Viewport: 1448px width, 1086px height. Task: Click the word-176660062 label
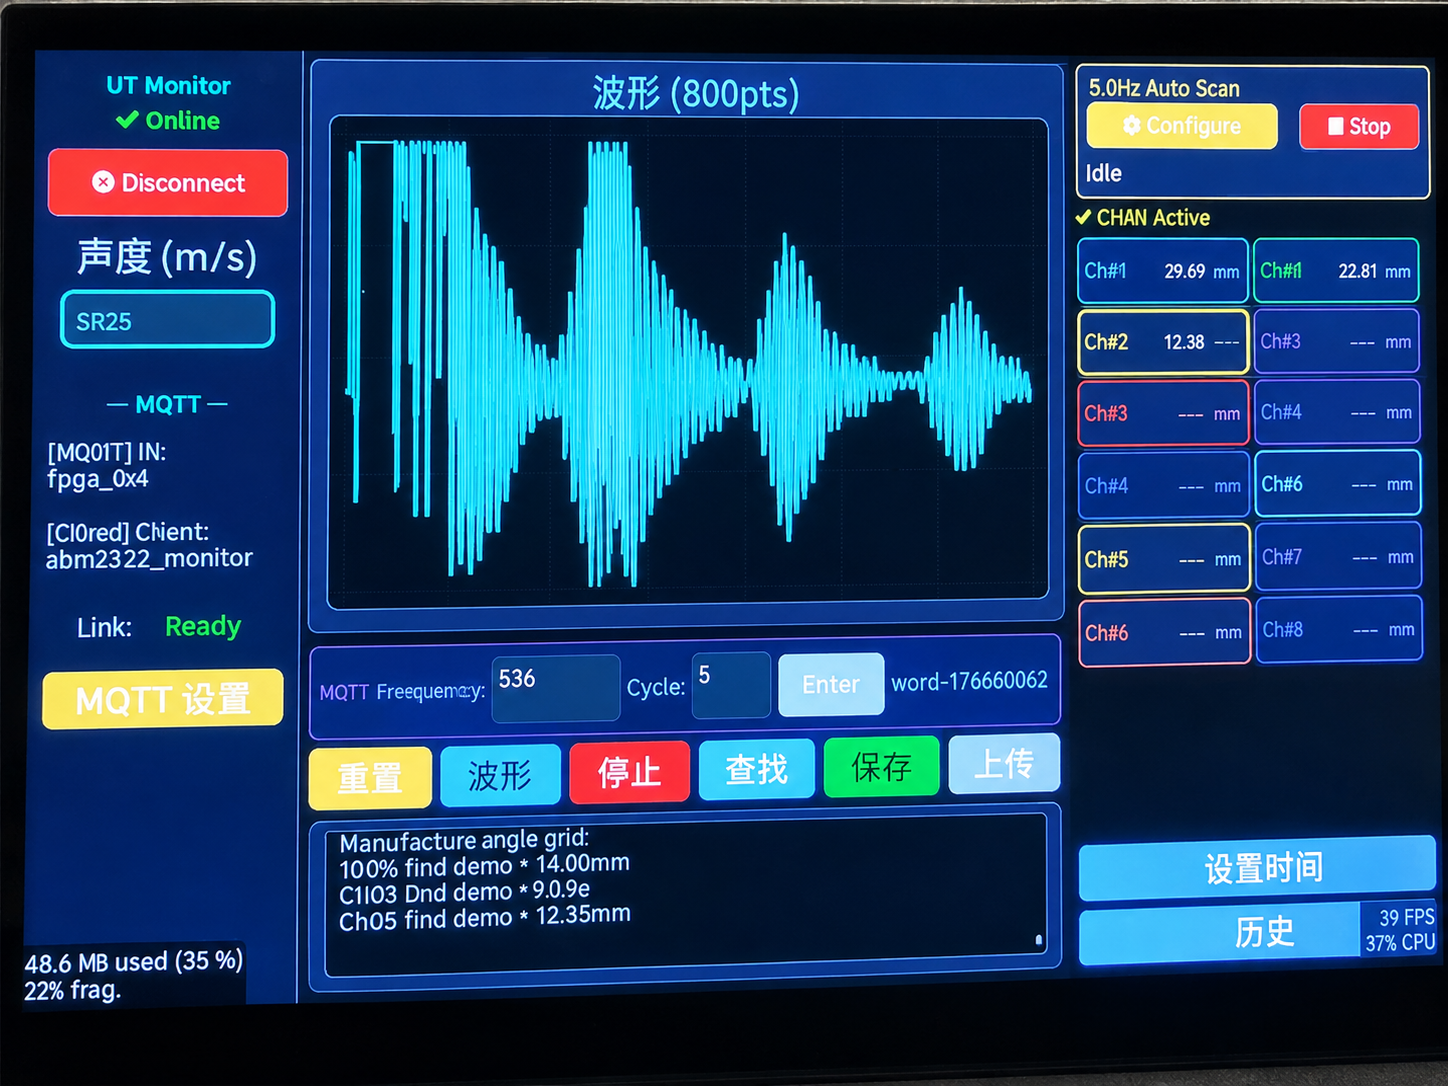coord(969,681)
